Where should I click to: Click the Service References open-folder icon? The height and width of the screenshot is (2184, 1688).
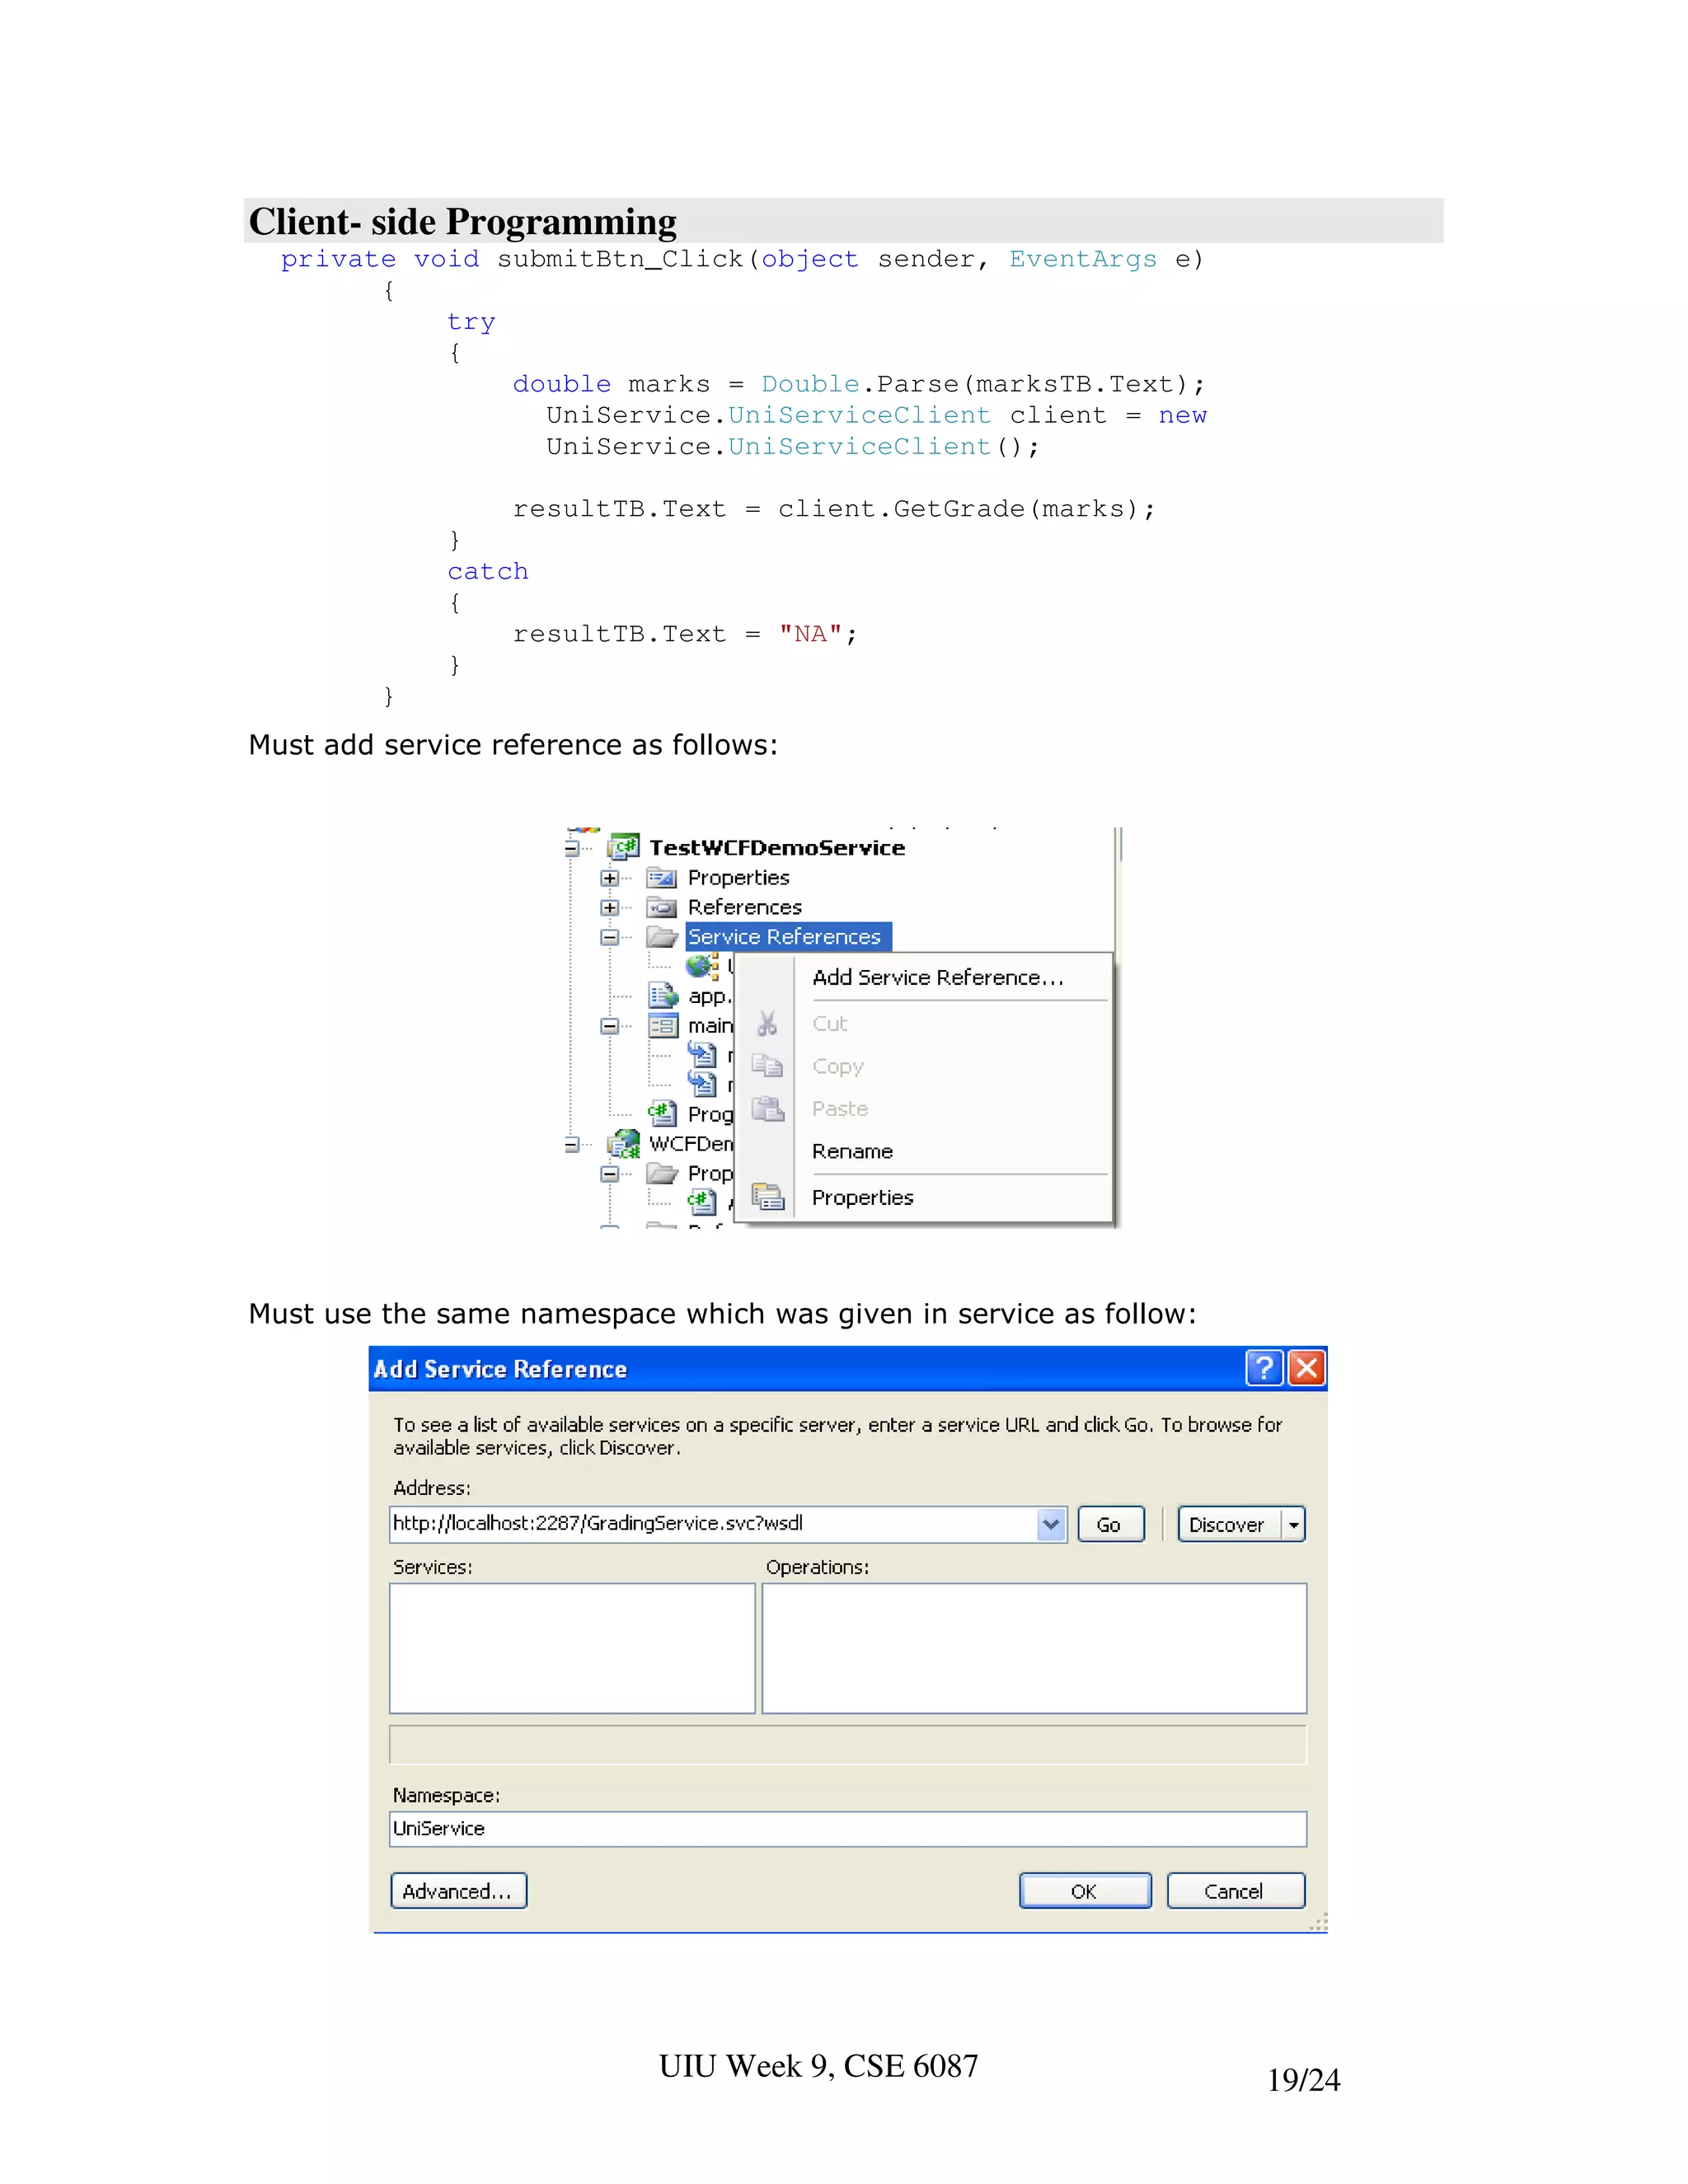click(x=661, y=937)
